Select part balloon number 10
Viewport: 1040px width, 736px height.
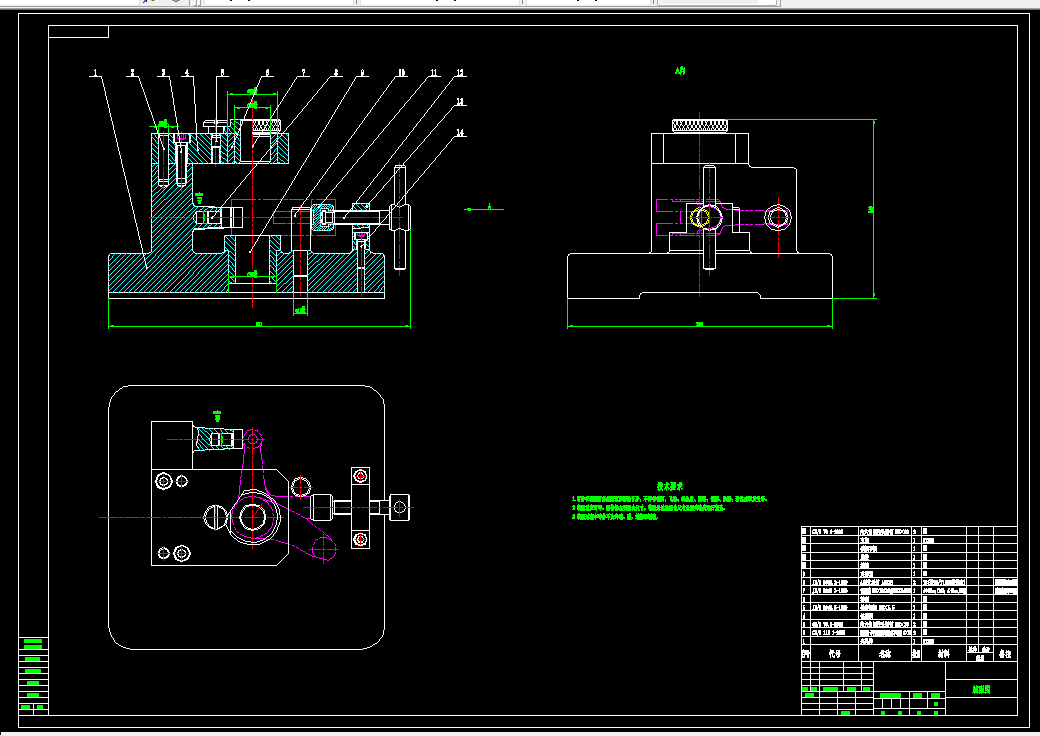(x=401, y=73)
